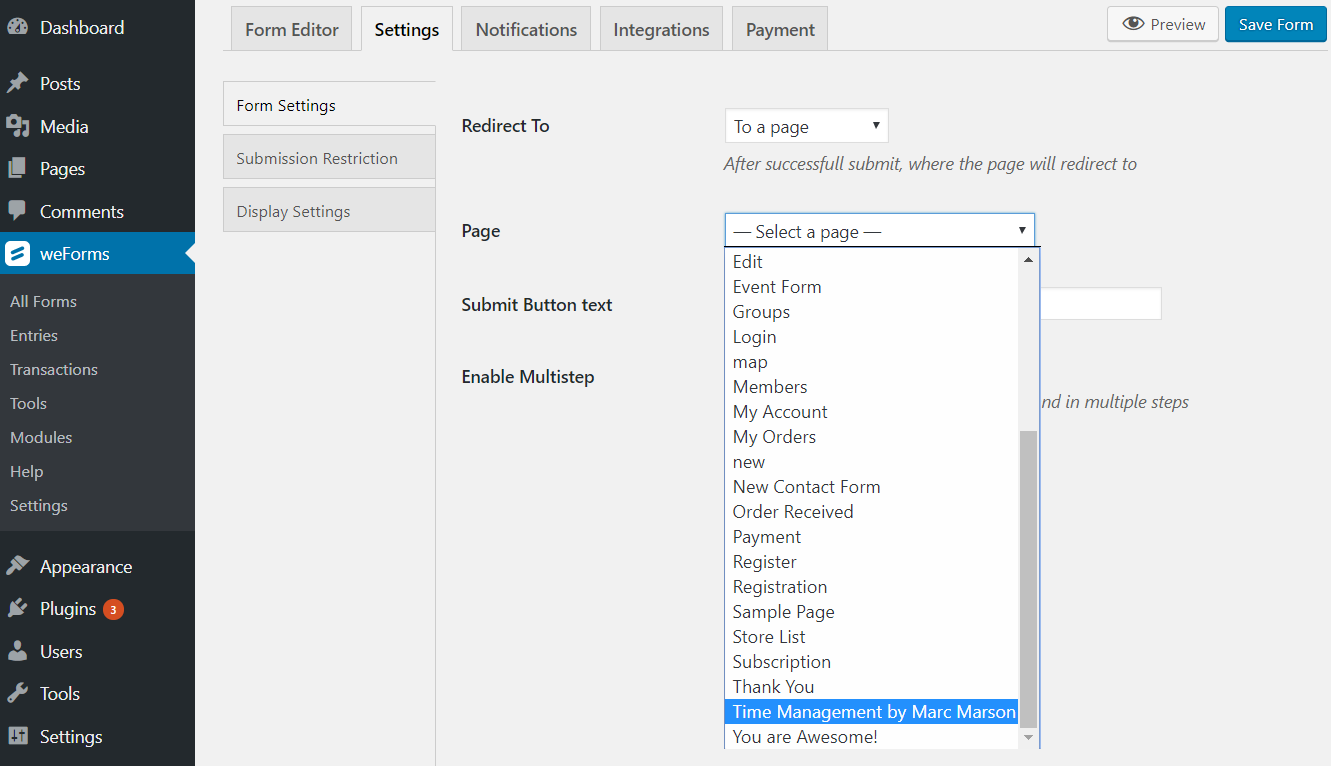Click the Settings sliders icon at bottom
Viewport: 1331px width, 766px height.
point(17,736)
